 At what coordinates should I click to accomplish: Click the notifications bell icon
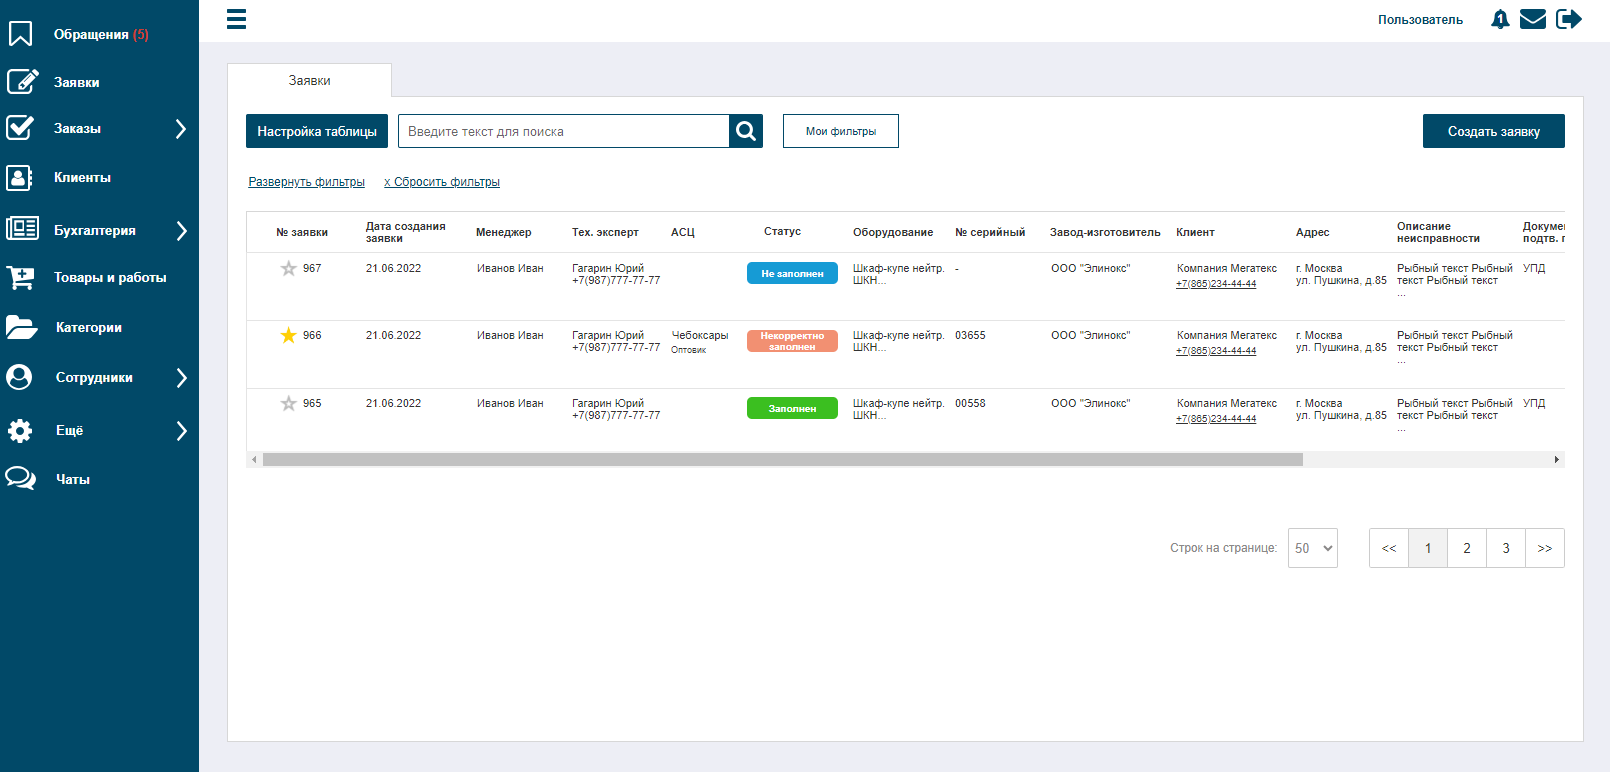pos(1500,19)
